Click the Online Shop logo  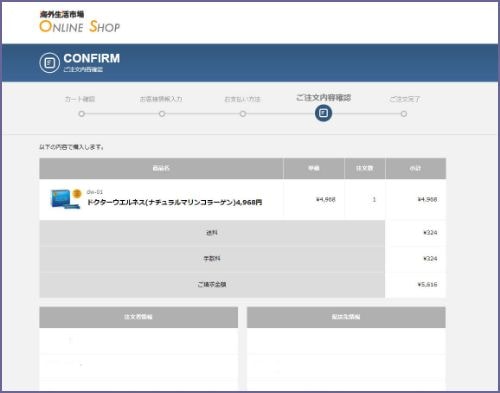point(80,22)
